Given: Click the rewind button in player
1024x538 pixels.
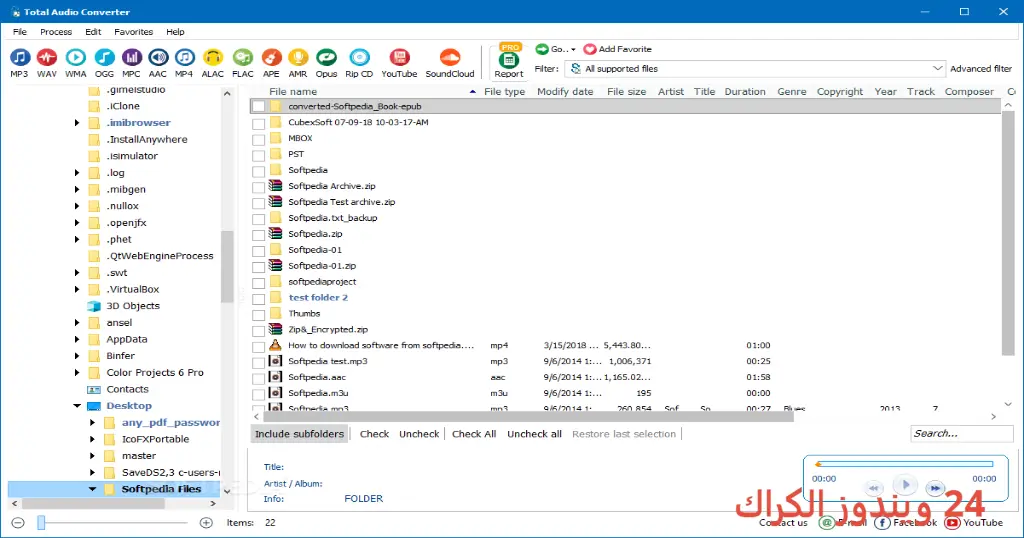Looking at the screenshot, I should (874, 488).
